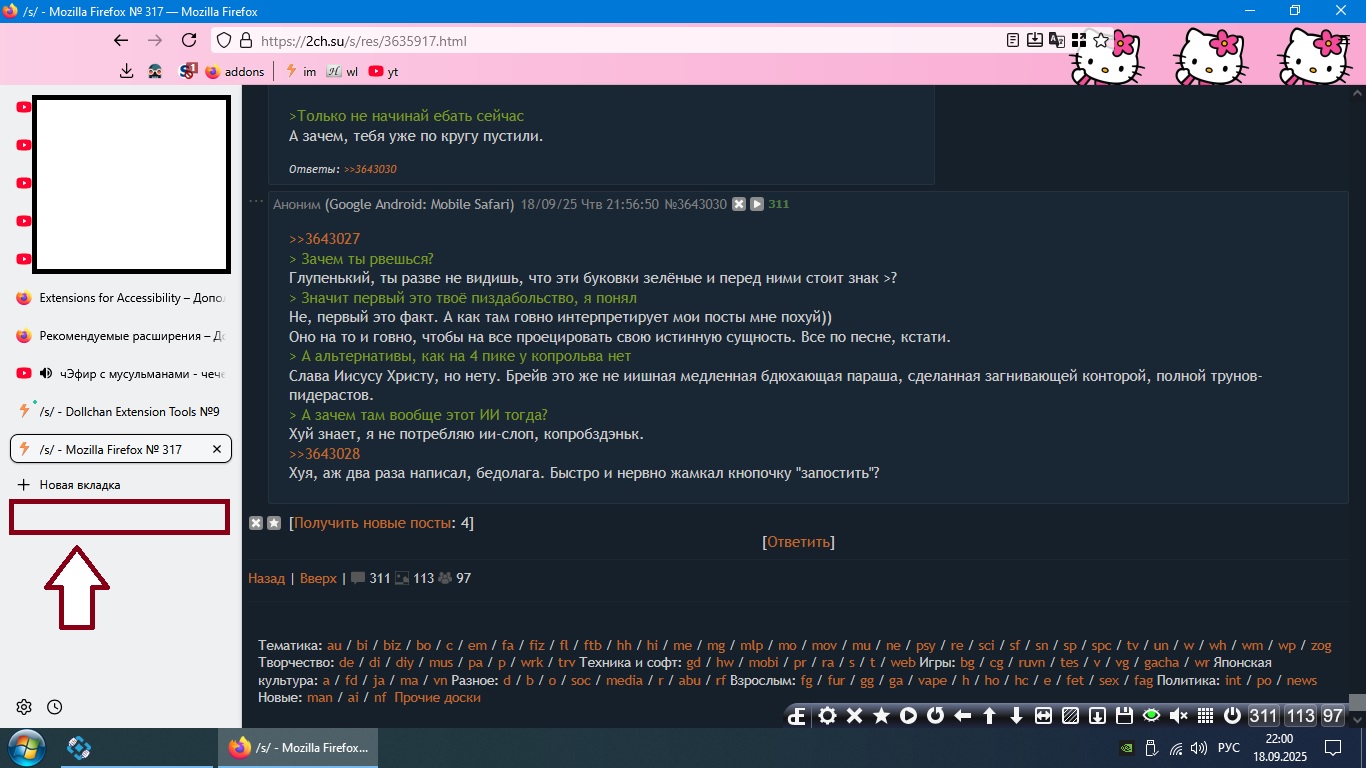Open the 'Наверх' link labeled 'Вверх'
Image resolution: width=1366 pixels, height=768 pixels.
(318, 578)
